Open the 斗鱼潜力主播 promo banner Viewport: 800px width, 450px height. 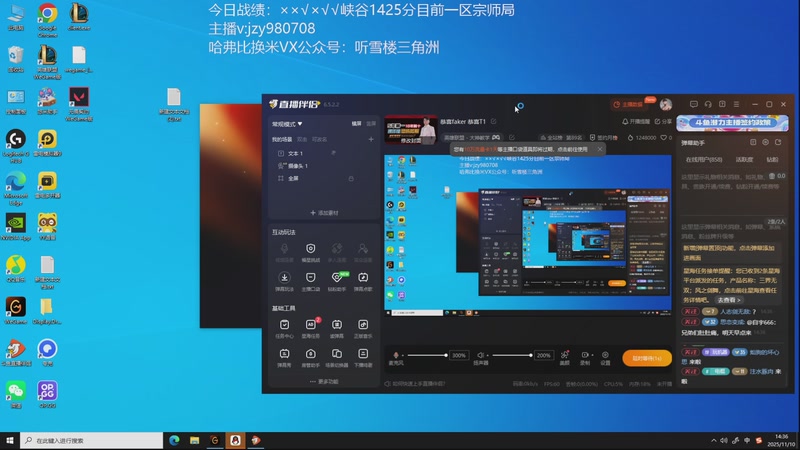click(732, 123)
